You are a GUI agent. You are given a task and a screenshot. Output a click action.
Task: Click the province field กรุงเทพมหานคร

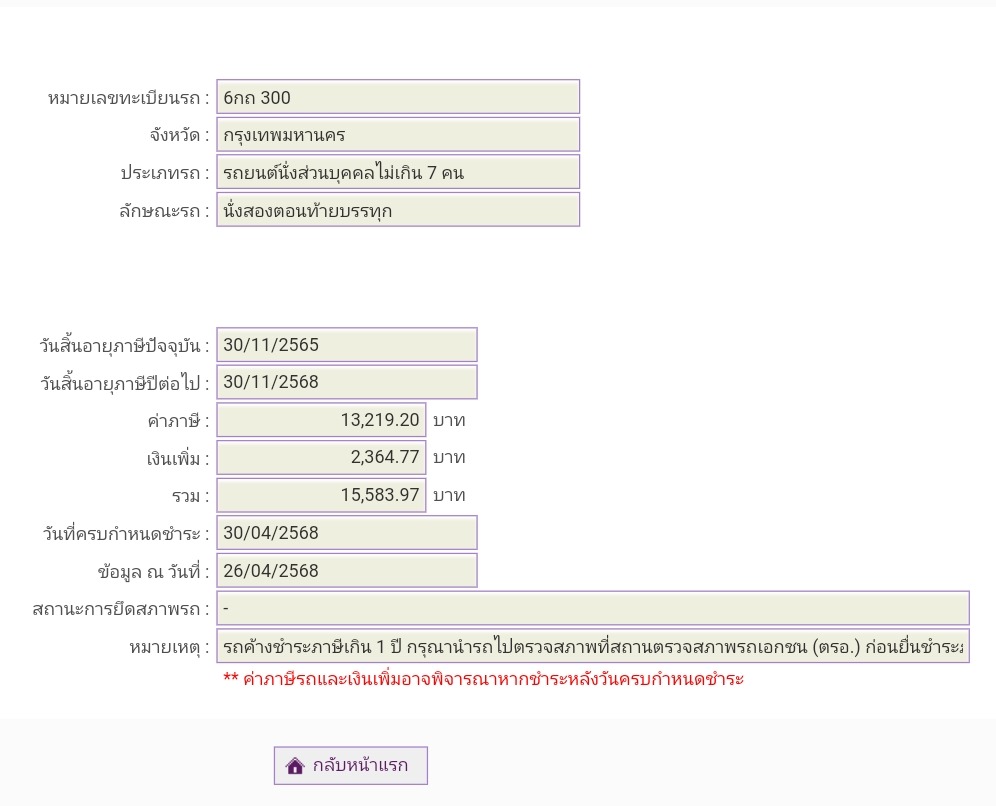point(398,135)
